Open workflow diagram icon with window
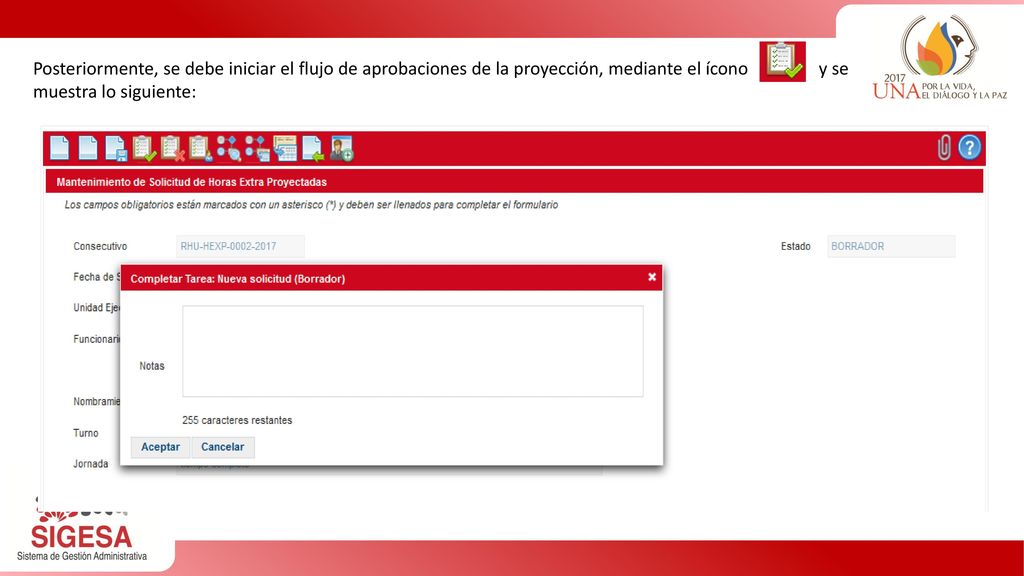 [x=257, y=148]
